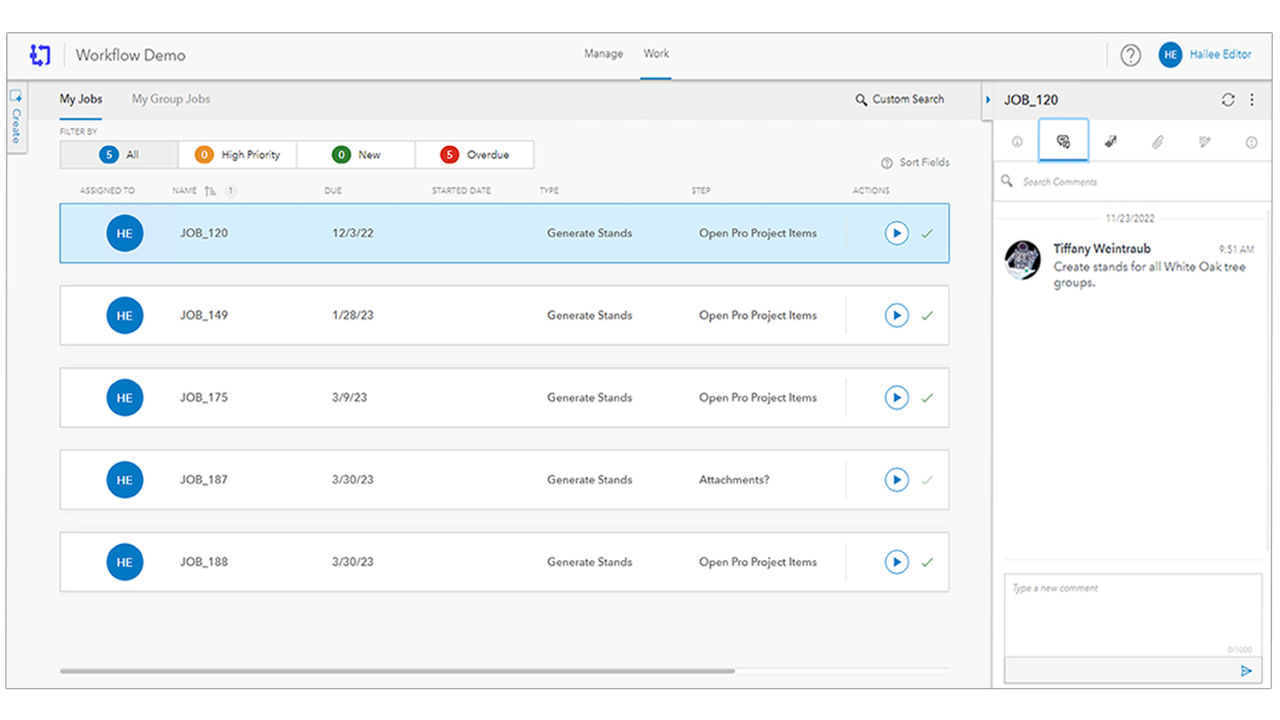The width and height of the screenshot is (1280, 720).
Task: Run the current step for JOB_120
Action: click(x=896, y=233)
